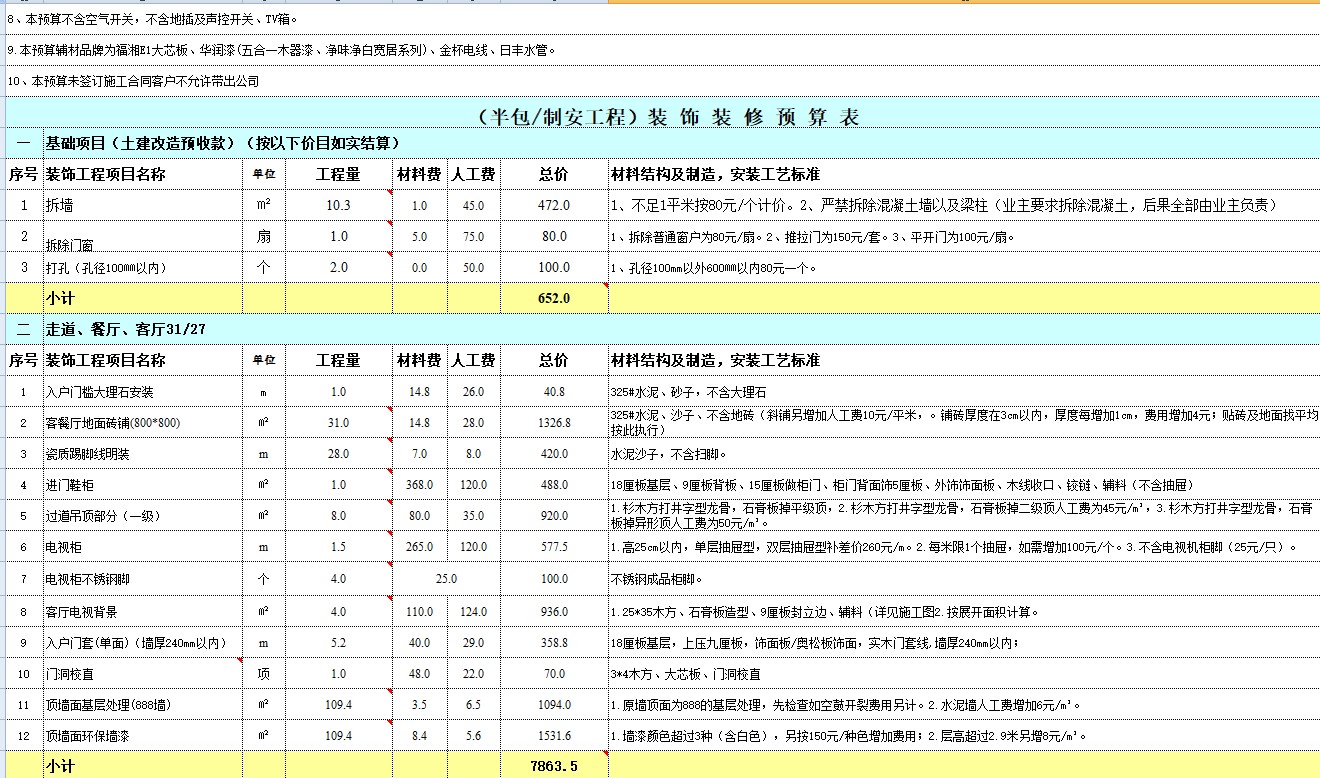
Task: Click quantity 31.0 for 客餐厅地面砖铺
Action: 338,423
